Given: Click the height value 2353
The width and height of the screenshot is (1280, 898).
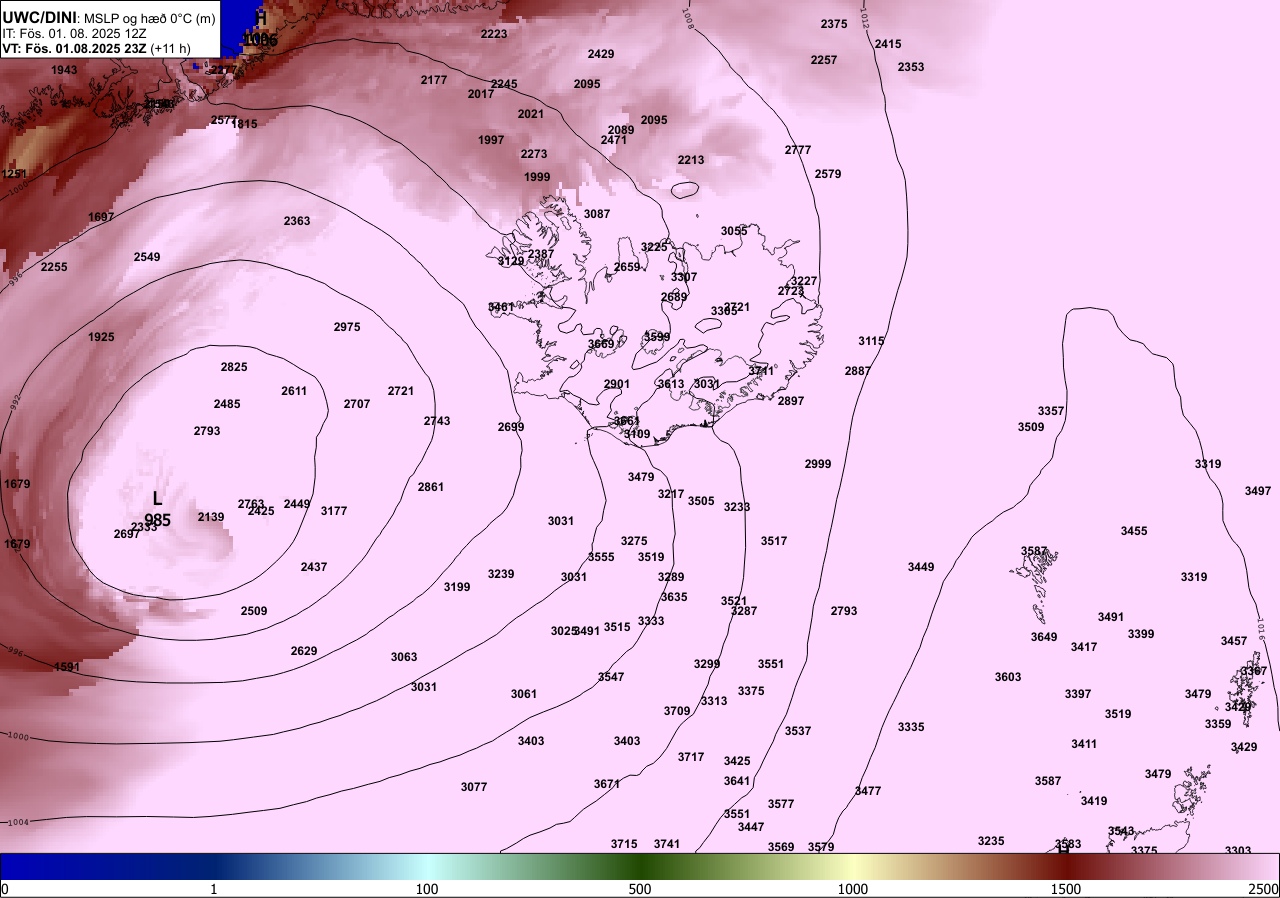Looking at the screenshot, I should coord(911,67).
